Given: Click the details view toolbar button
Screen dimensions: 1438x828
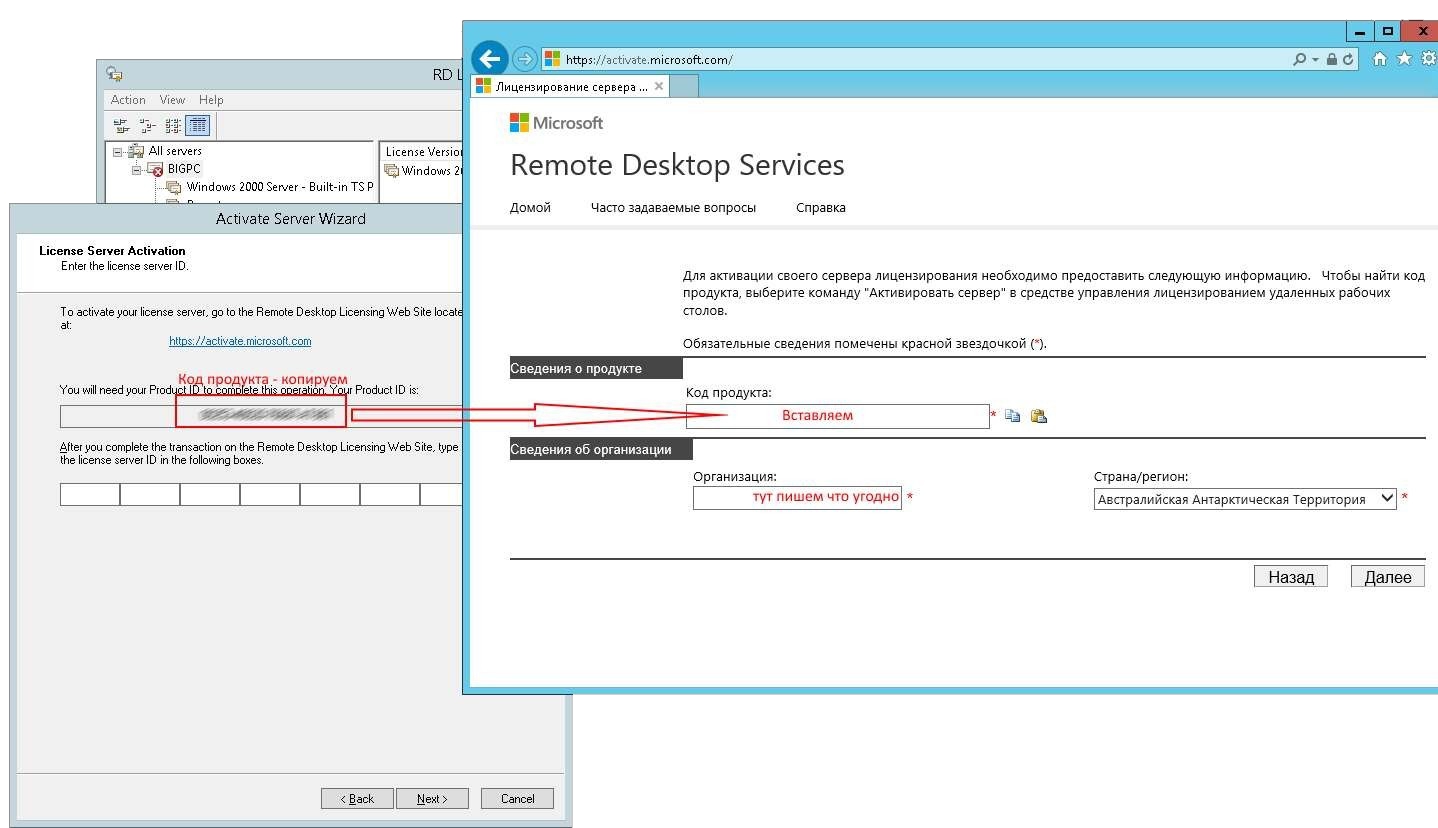Looking at the screenshot, I should point(197,126).
